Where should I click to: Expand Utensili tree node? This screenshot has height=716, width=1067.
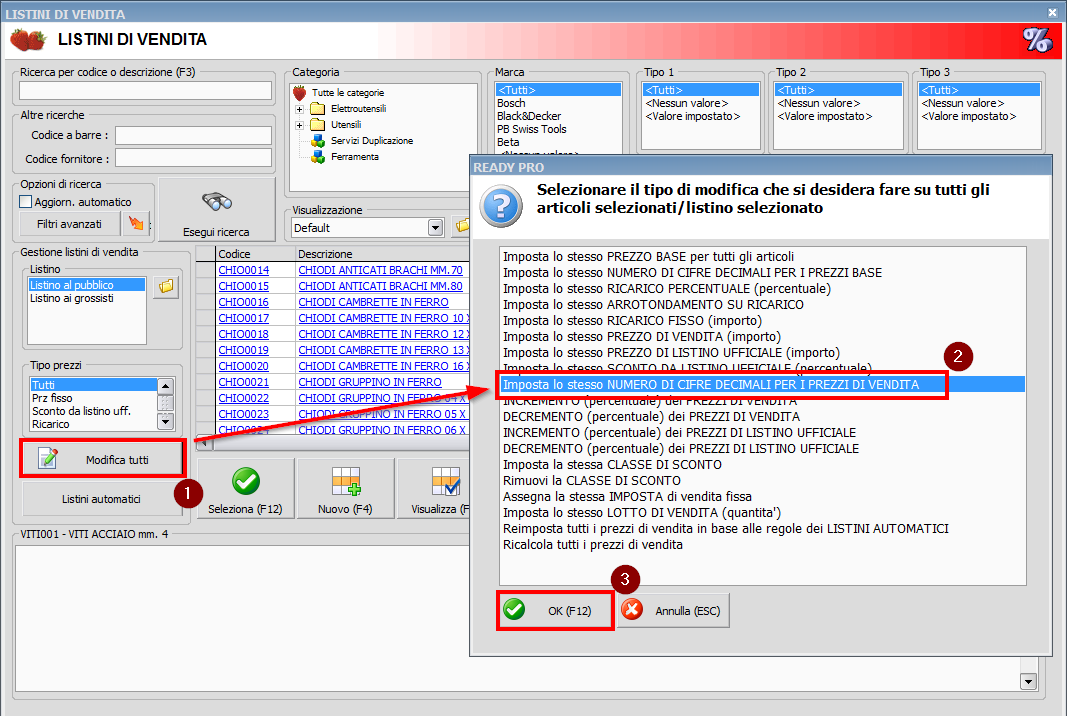tap(299, 125)
